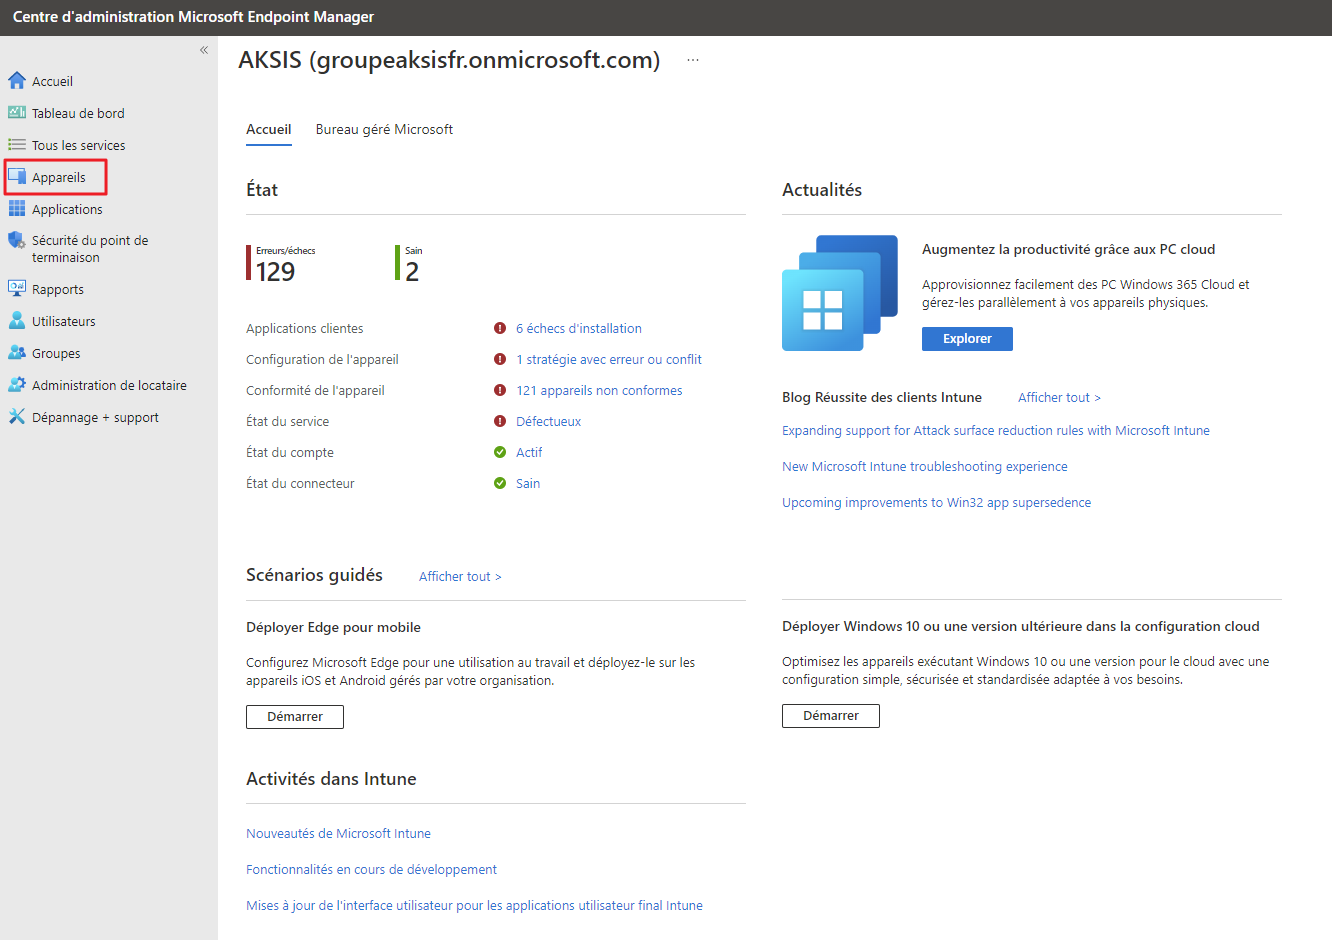The height and width of the screenshot is (940, 1332).
Task: Open Tous les services in the sidebar
Action: 78,145
